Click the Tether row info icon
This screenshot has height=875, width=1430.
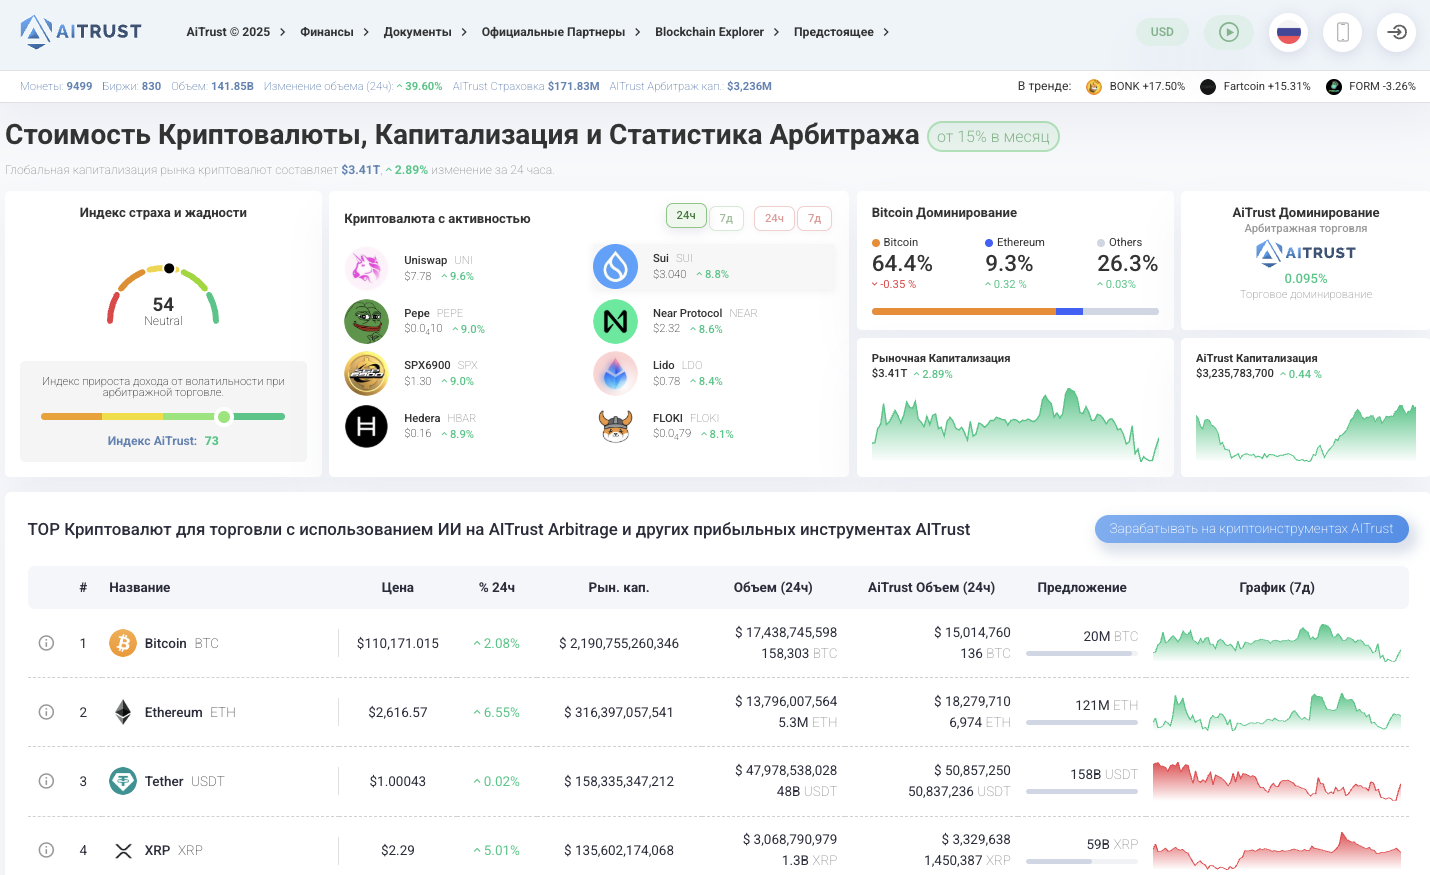pos(46,781)
